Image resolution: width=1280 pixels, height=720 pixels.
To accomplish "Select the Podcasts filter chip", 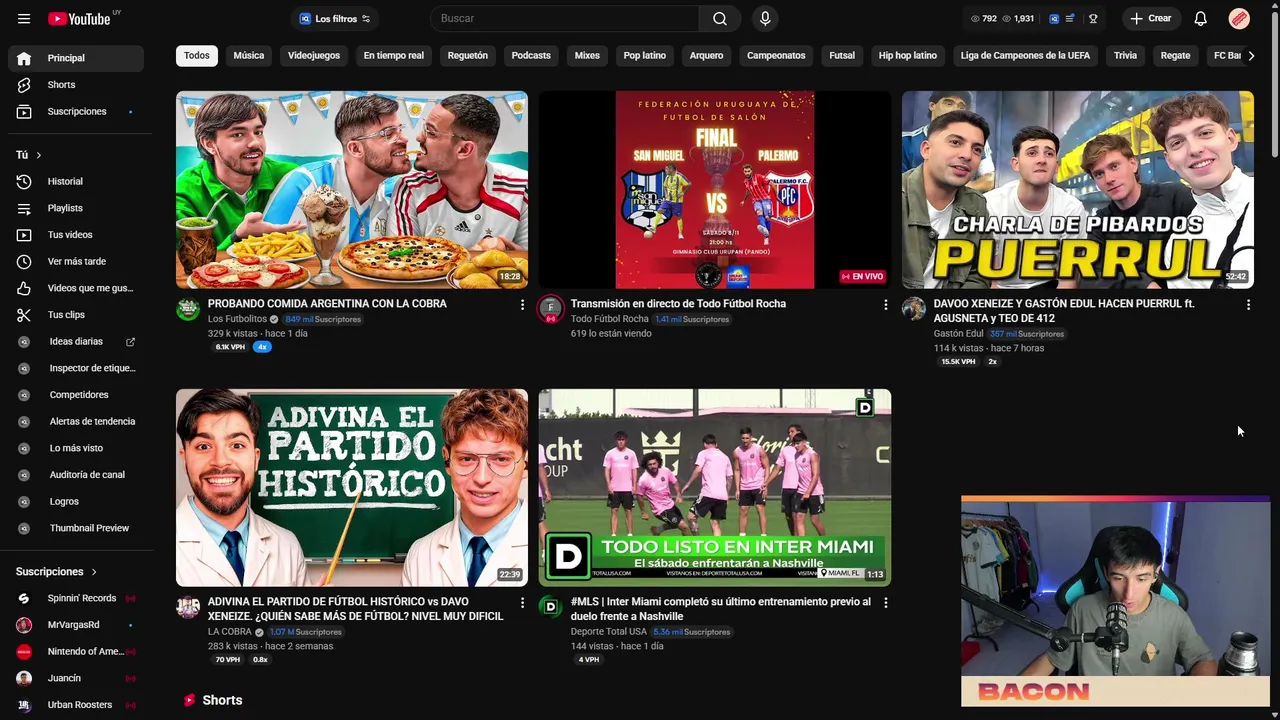I will 531,56.
